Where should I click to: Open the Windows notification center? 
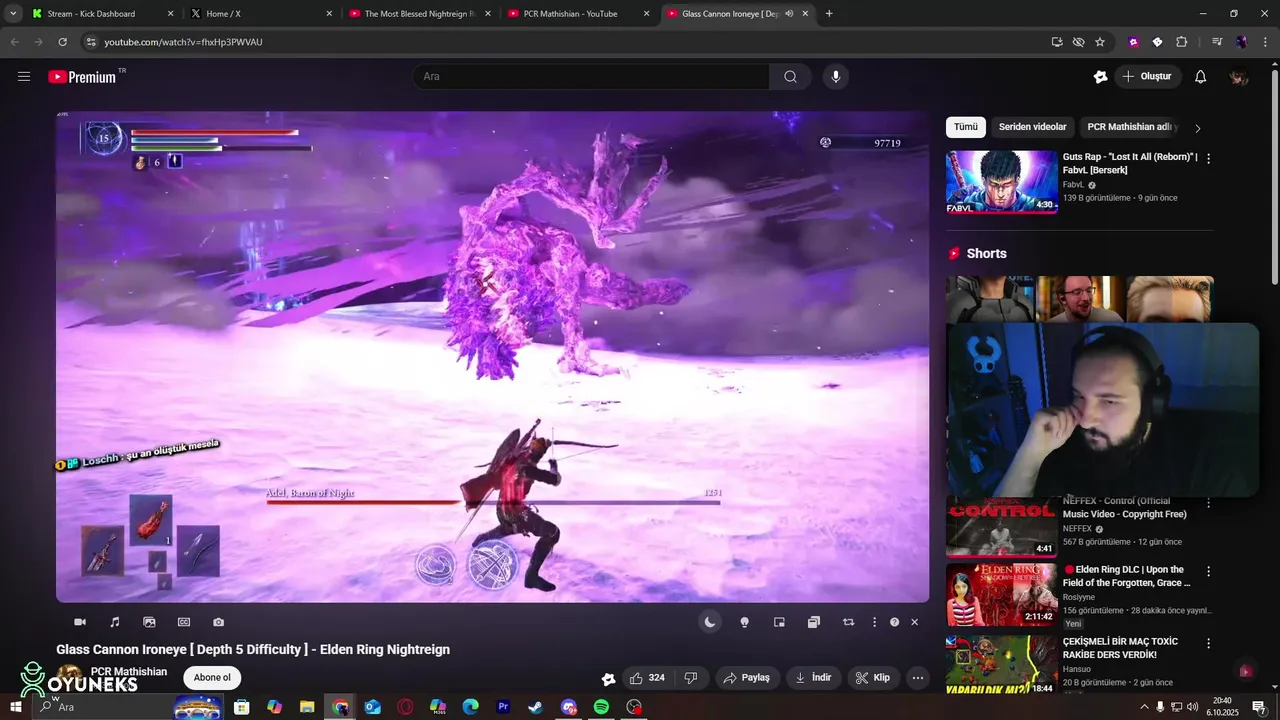[x=1259, y=706]
